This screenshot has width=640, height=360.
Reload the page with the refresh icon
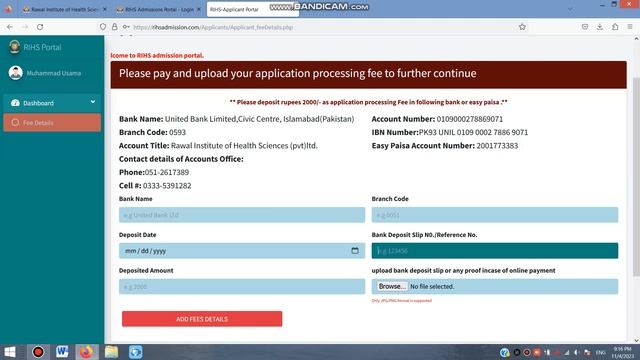[x=40, y=27]
